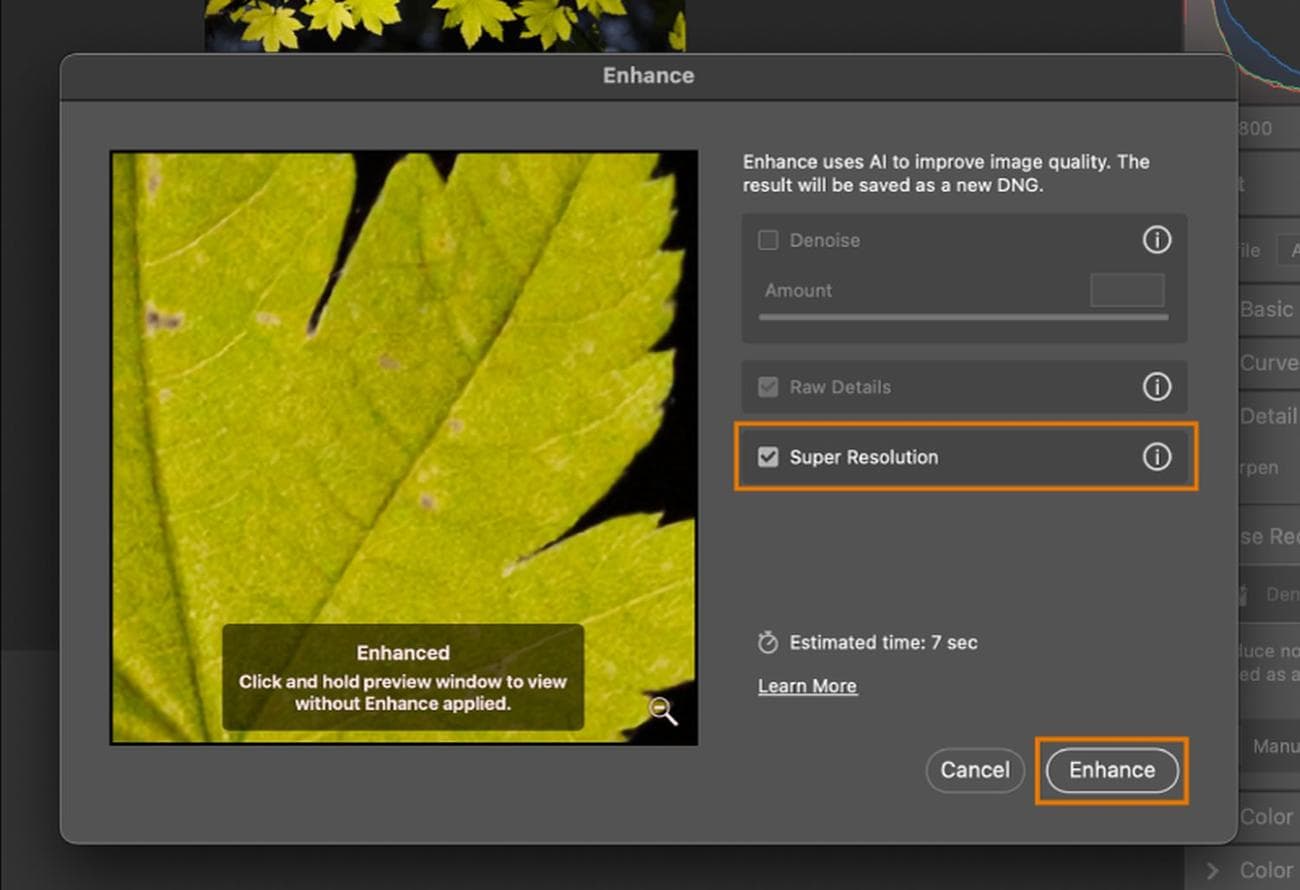1300x890 pixels.
Task: View info for Raw Details option
Action: 1157,387
